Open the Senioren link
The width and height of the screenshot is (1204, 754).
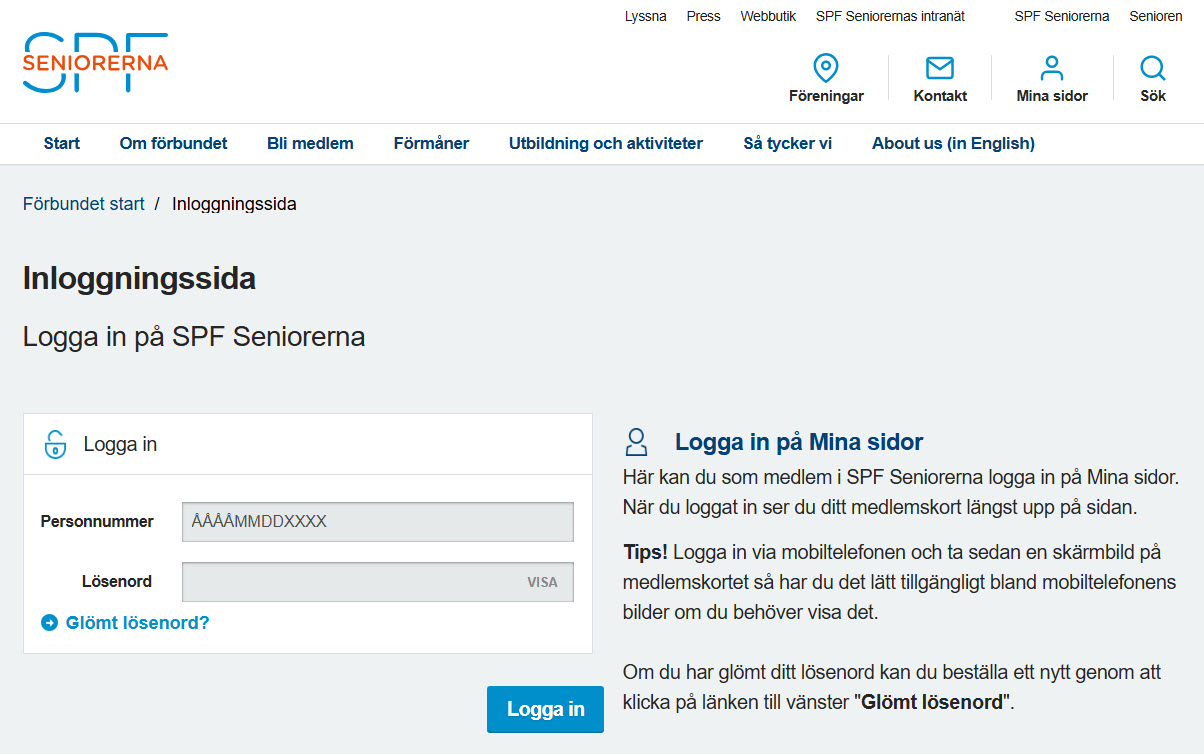coord(1155,16)
